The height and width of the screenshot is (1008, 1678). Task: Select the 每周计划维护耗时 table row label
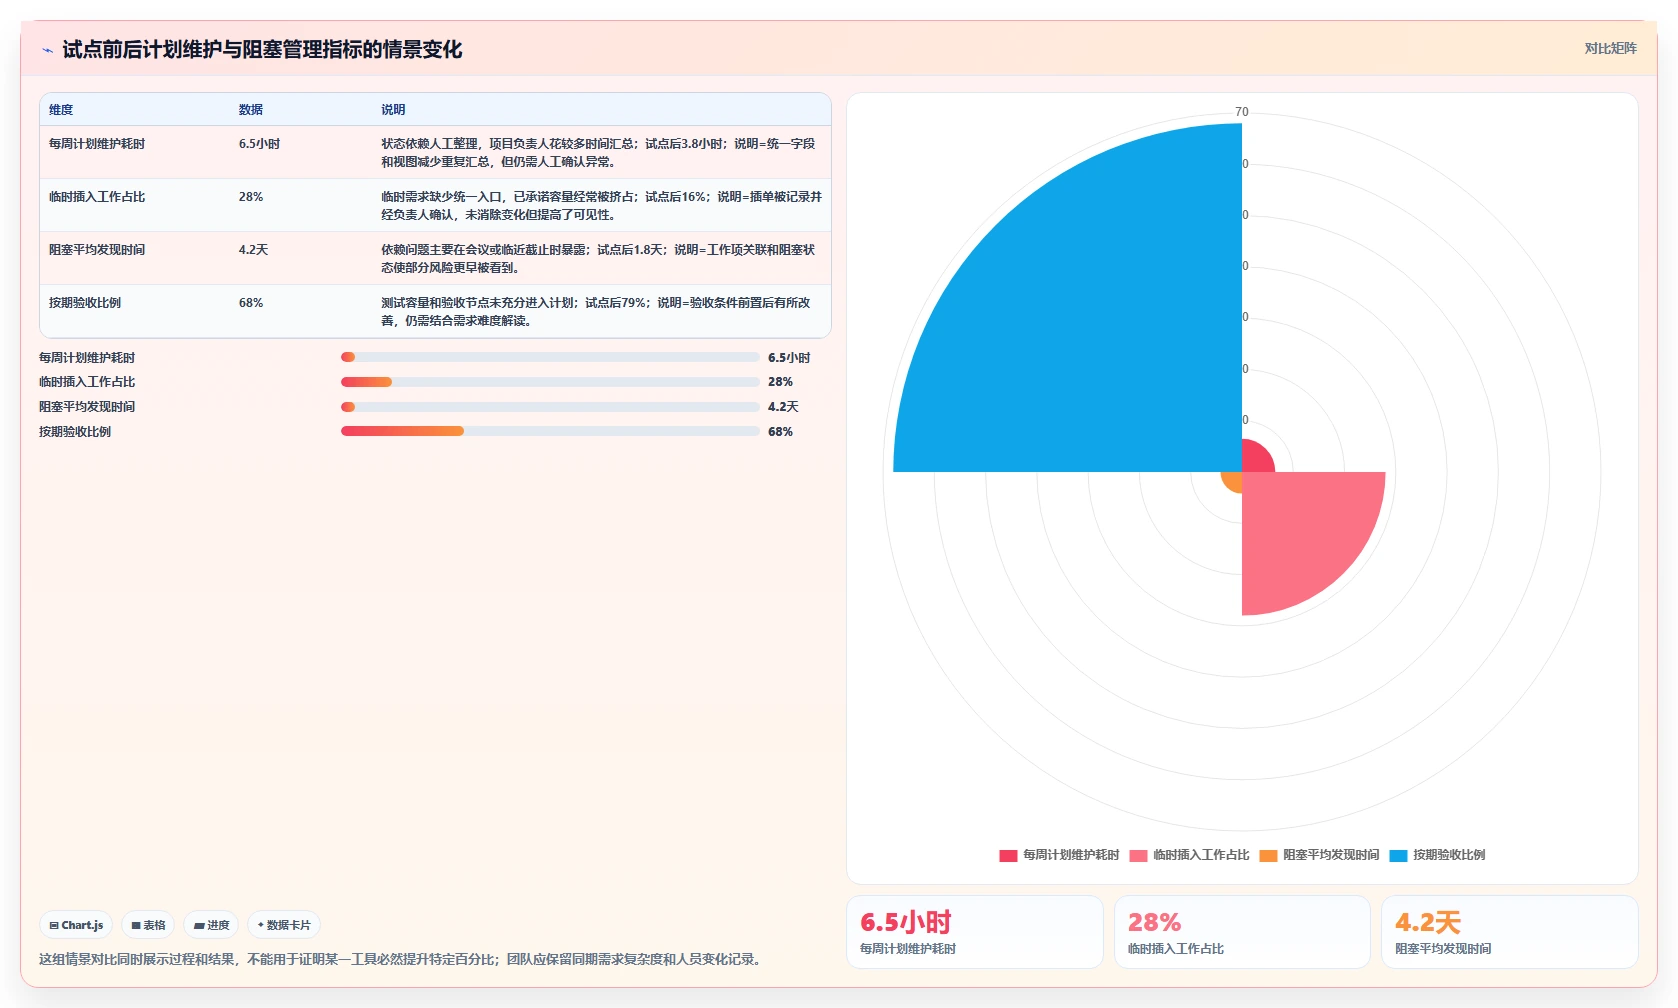(x=97, y=144)
